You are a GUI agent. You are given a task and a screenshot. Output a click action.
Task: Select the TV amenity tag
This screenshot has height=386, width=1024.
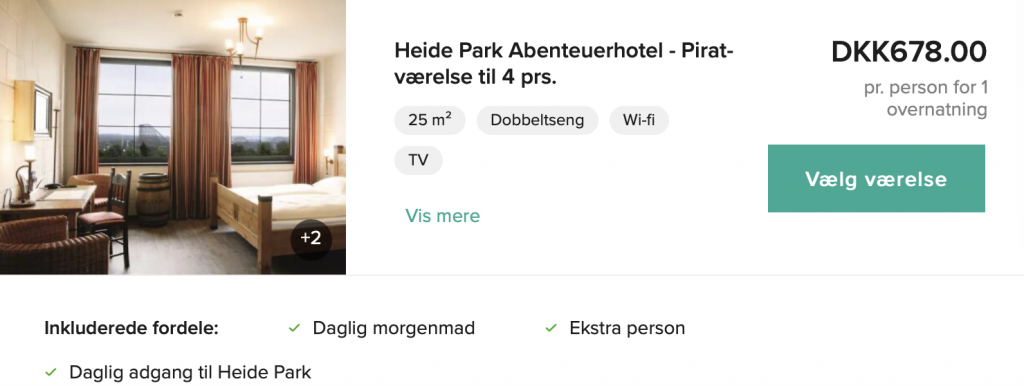[x=418, y=160]
